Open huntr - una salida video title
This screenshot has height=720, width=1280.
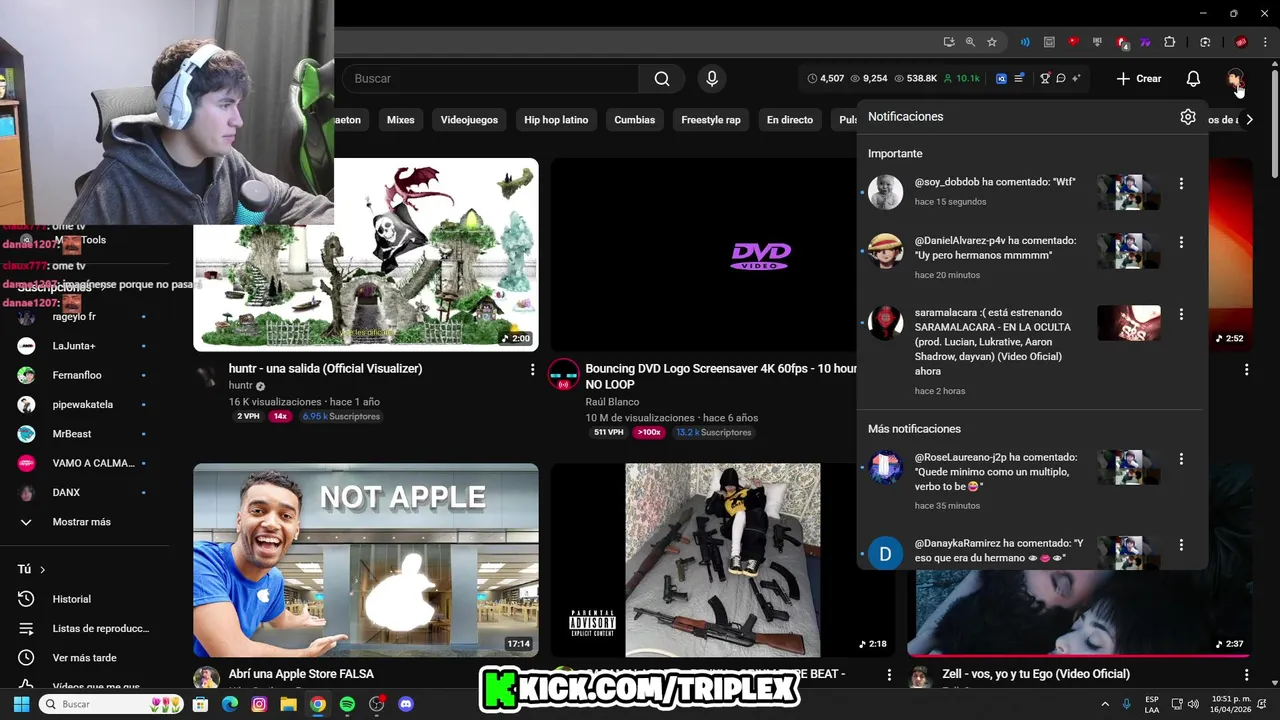(325, 368)
